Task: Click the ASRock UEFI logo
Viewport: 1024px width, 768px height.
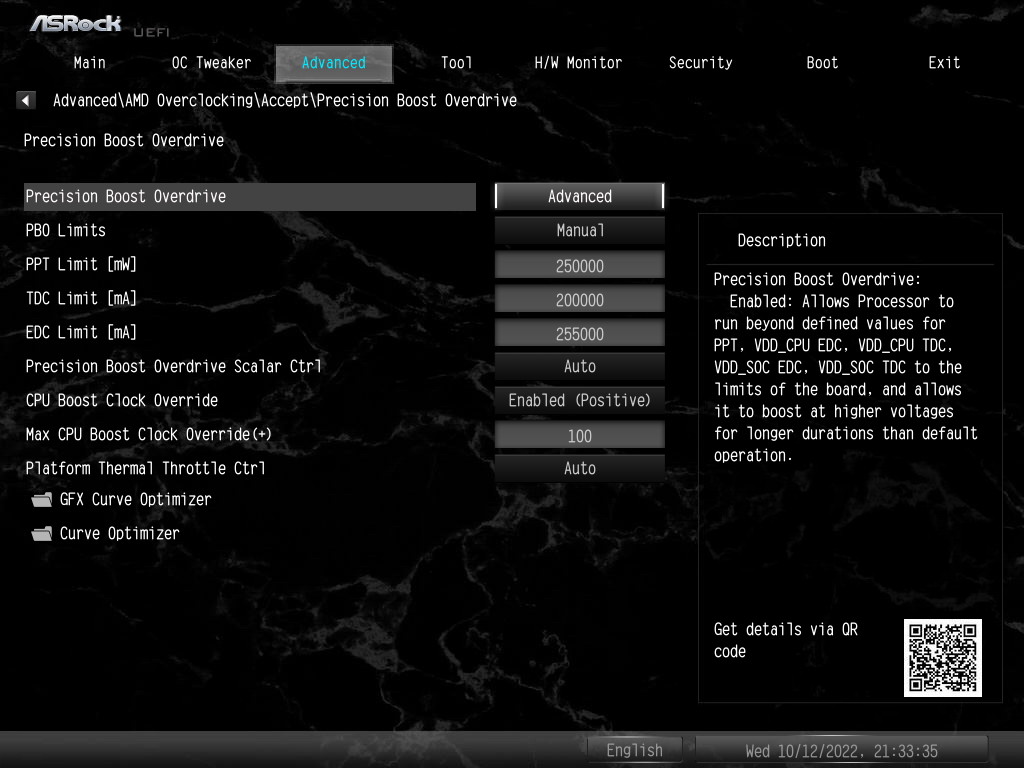Action: click(99, 25)
